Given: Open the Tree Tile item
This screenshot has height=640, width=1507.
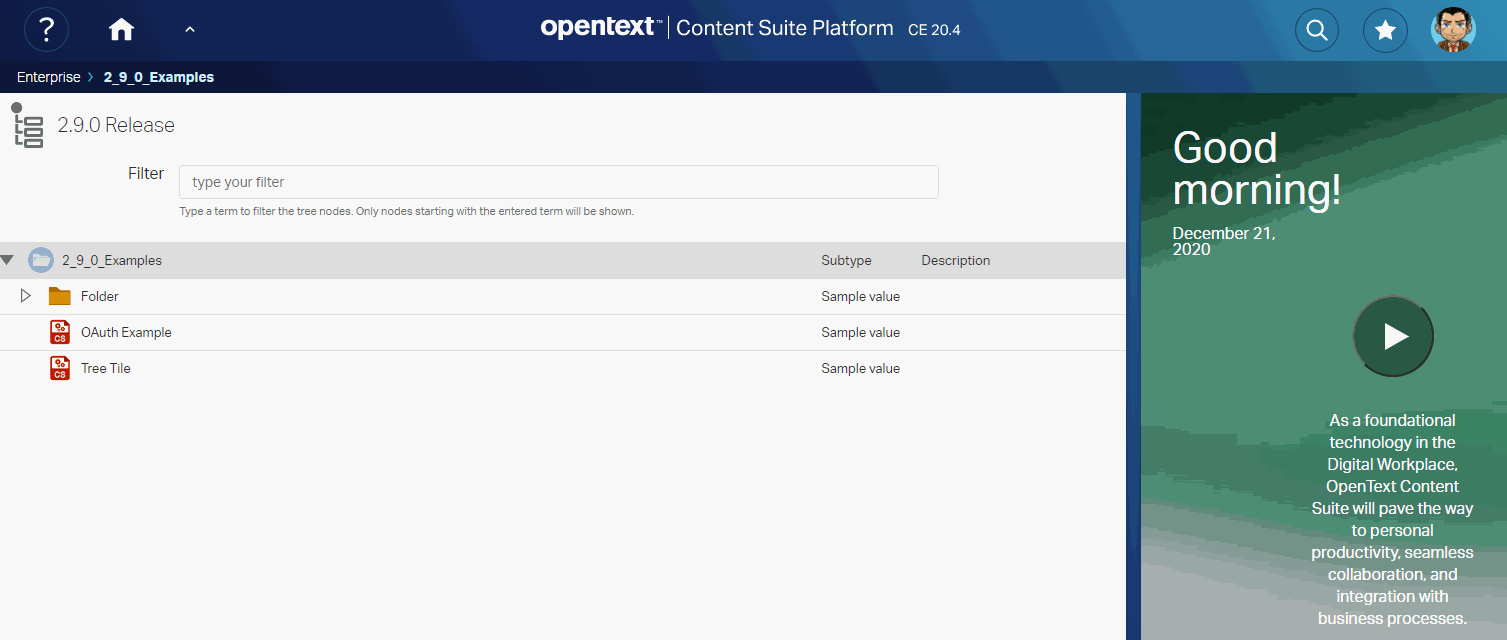Looking at the screenshot, I should pos(106,368).
